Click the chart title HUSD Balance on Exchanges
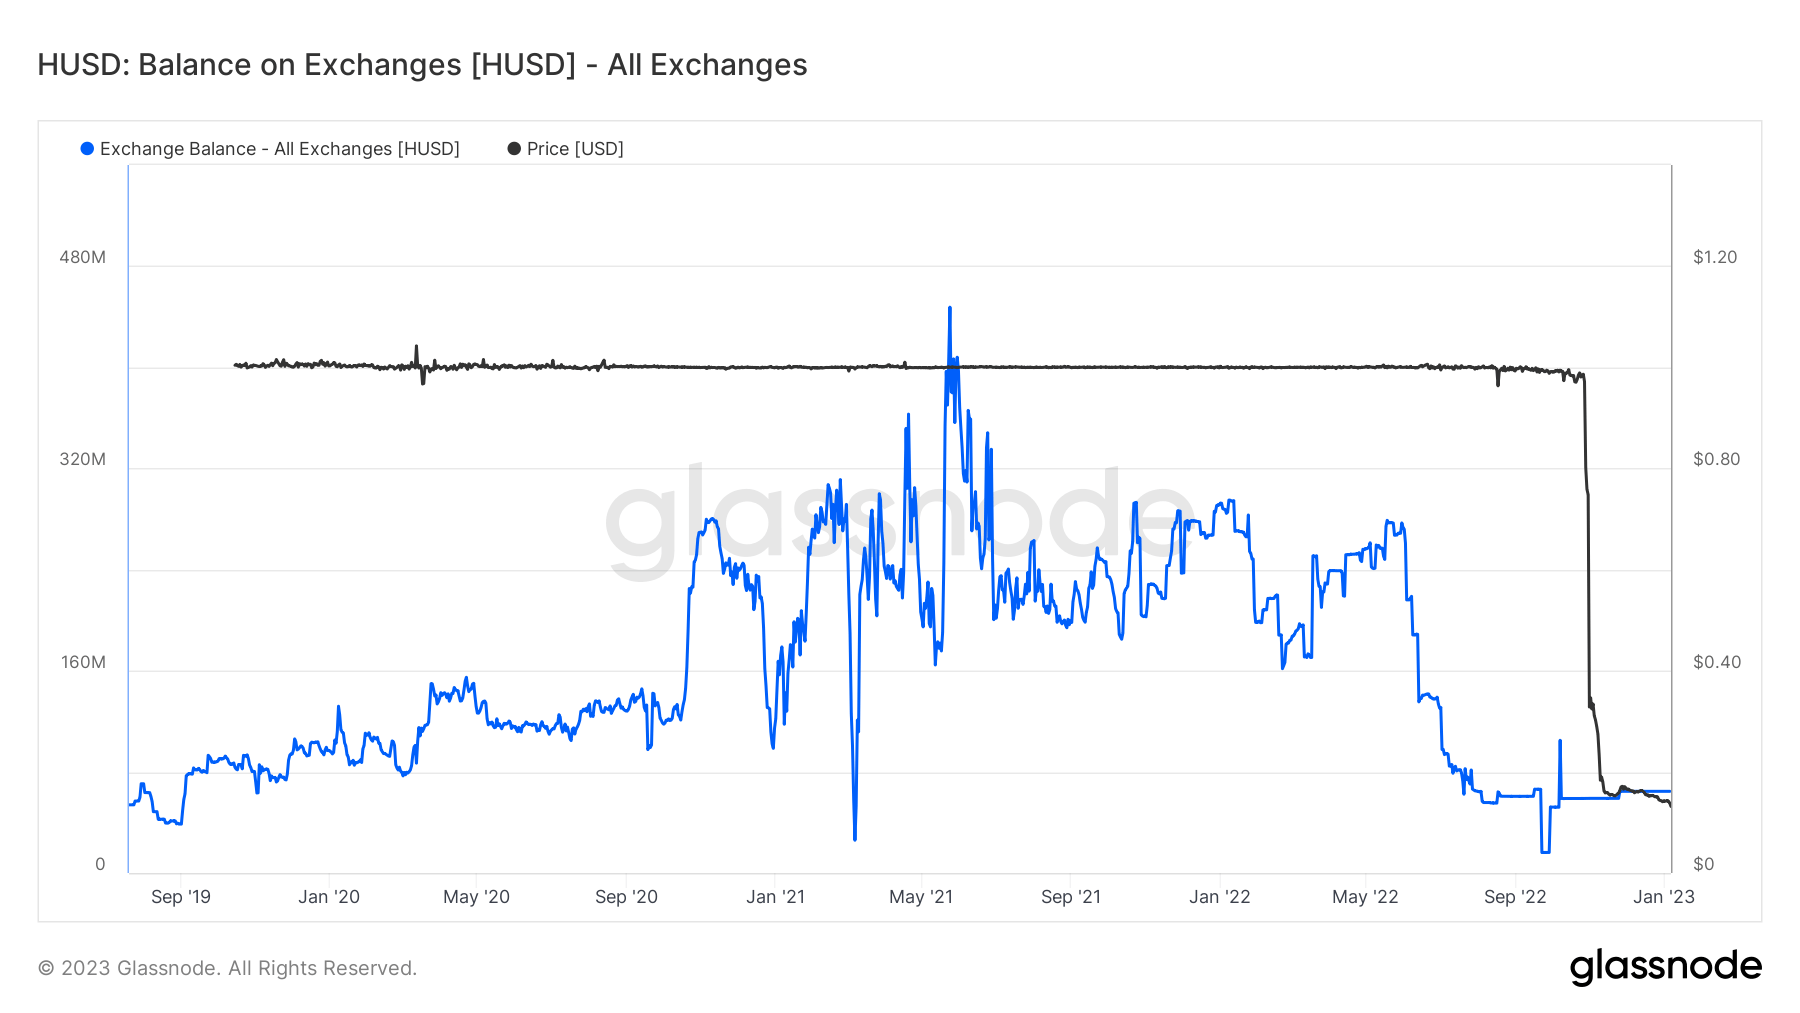This screenshot has height=1013, width=1800. (422, 65)
